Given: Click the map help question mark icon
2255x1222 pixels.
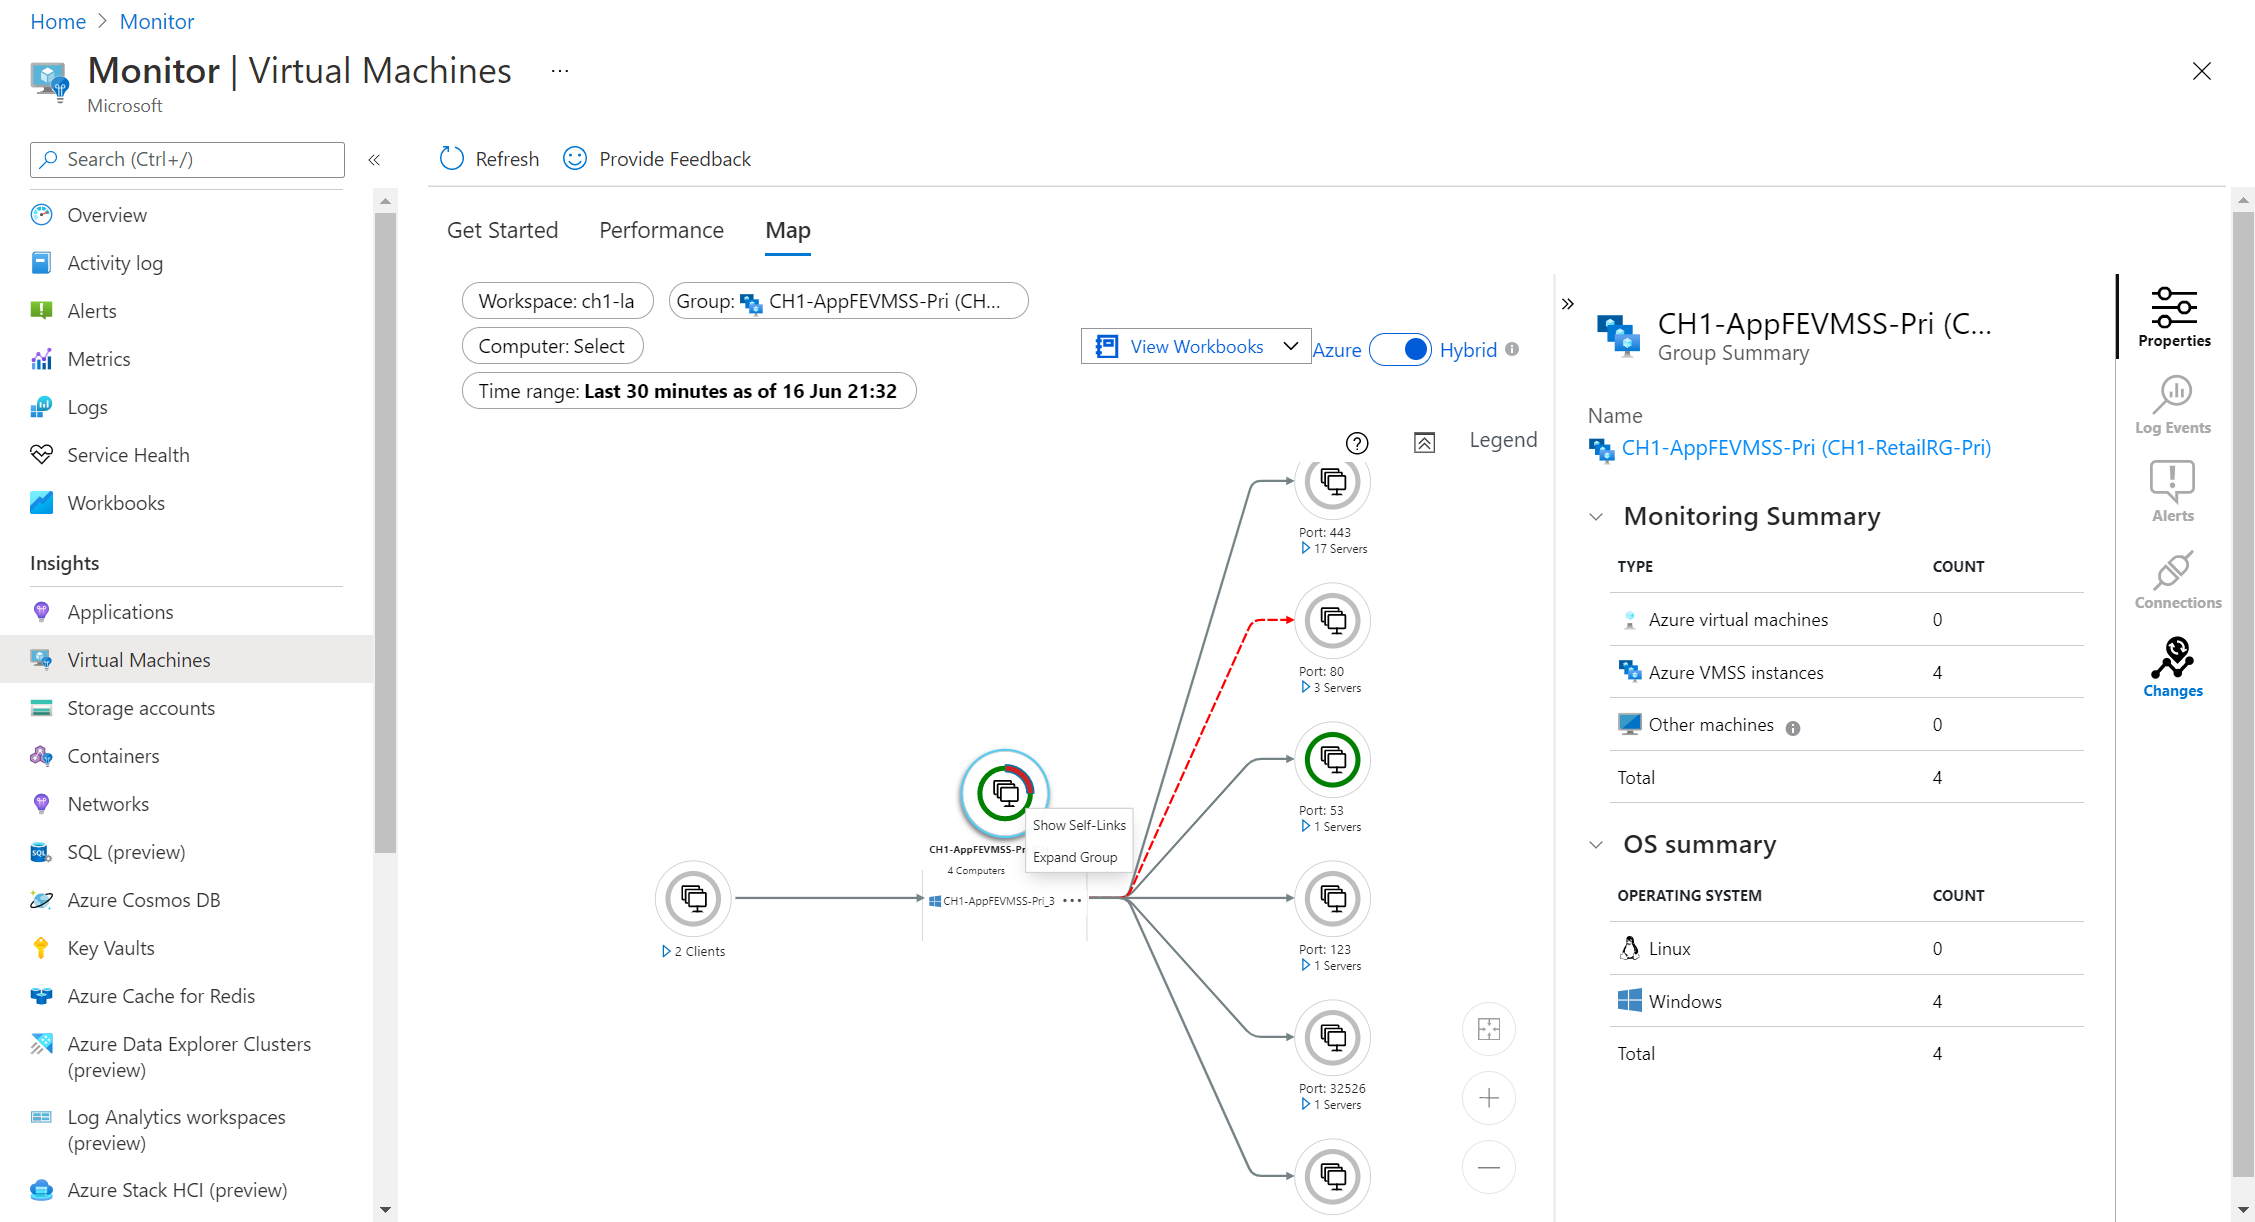Looking at the screenshot, I should [1357, 443].
